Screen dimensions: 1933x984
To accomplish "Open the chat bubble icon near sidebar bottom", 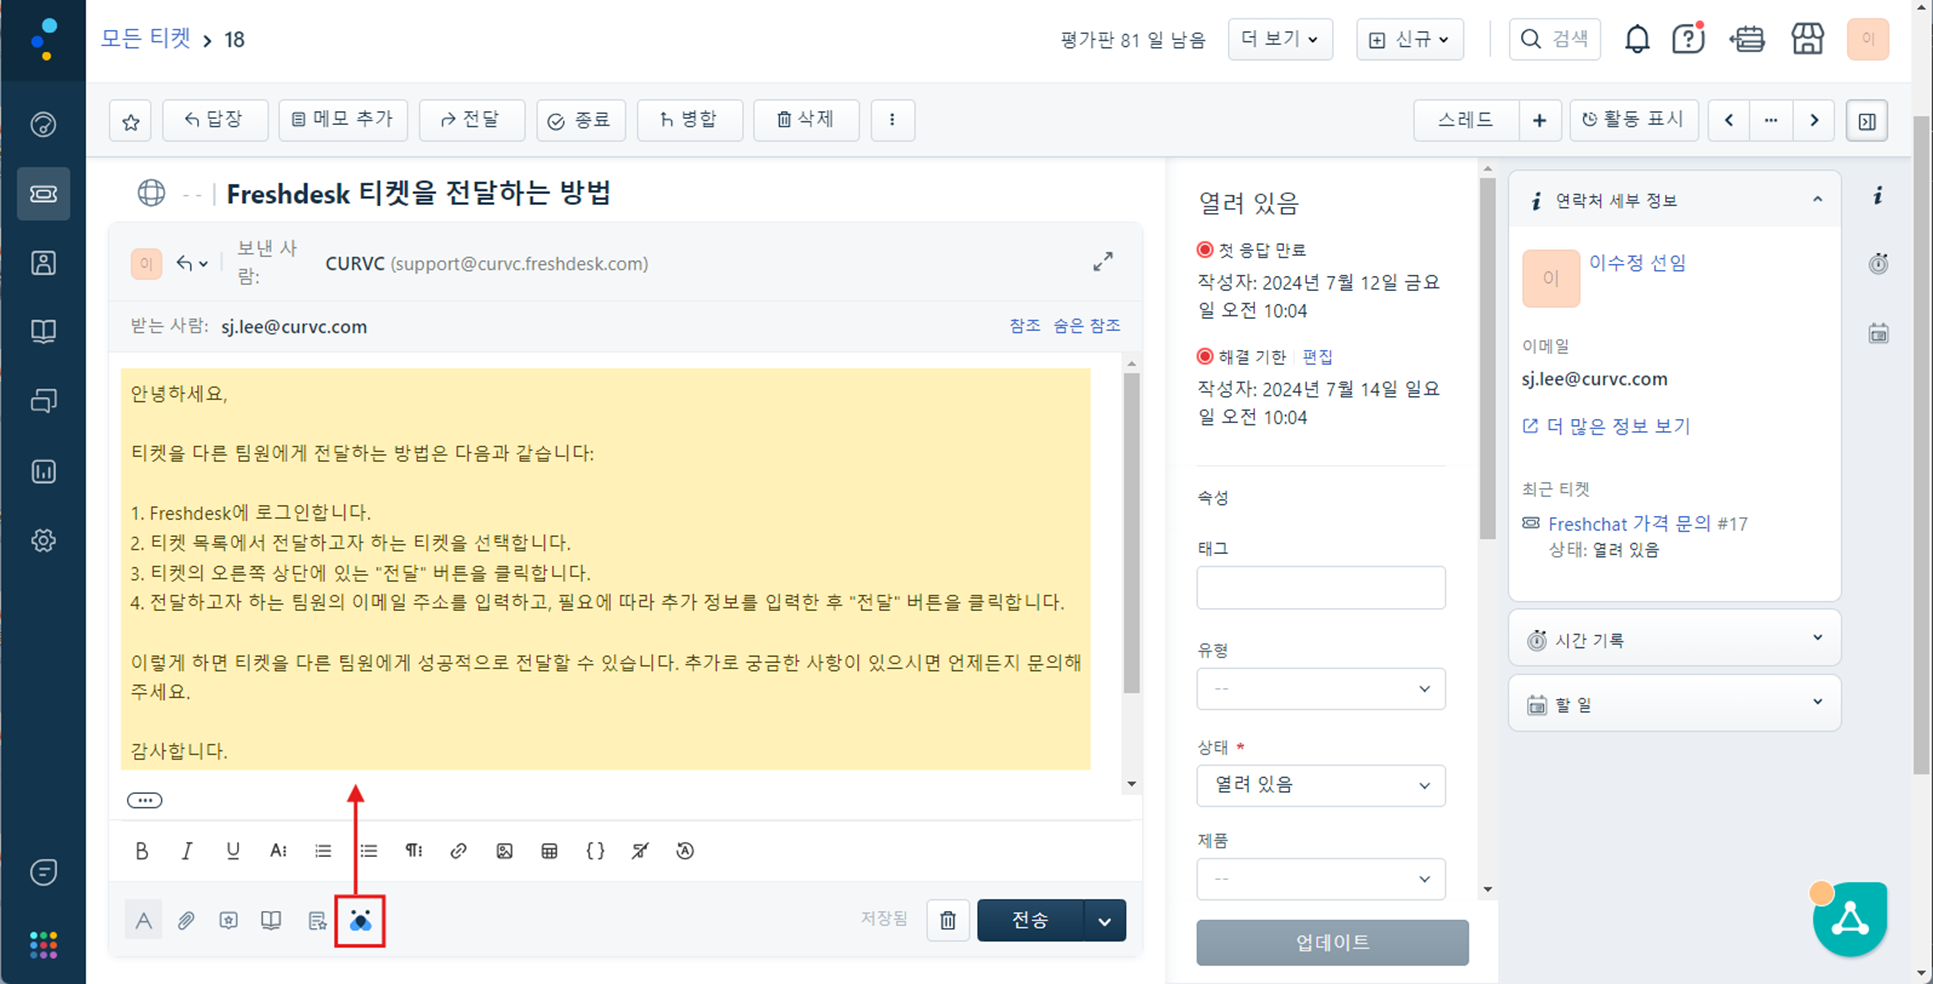I will point(43,872).
